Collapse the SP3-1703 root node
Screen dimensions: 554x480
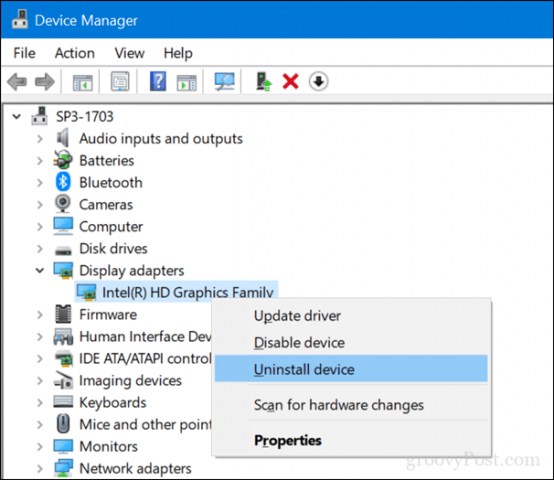point(17,117)
